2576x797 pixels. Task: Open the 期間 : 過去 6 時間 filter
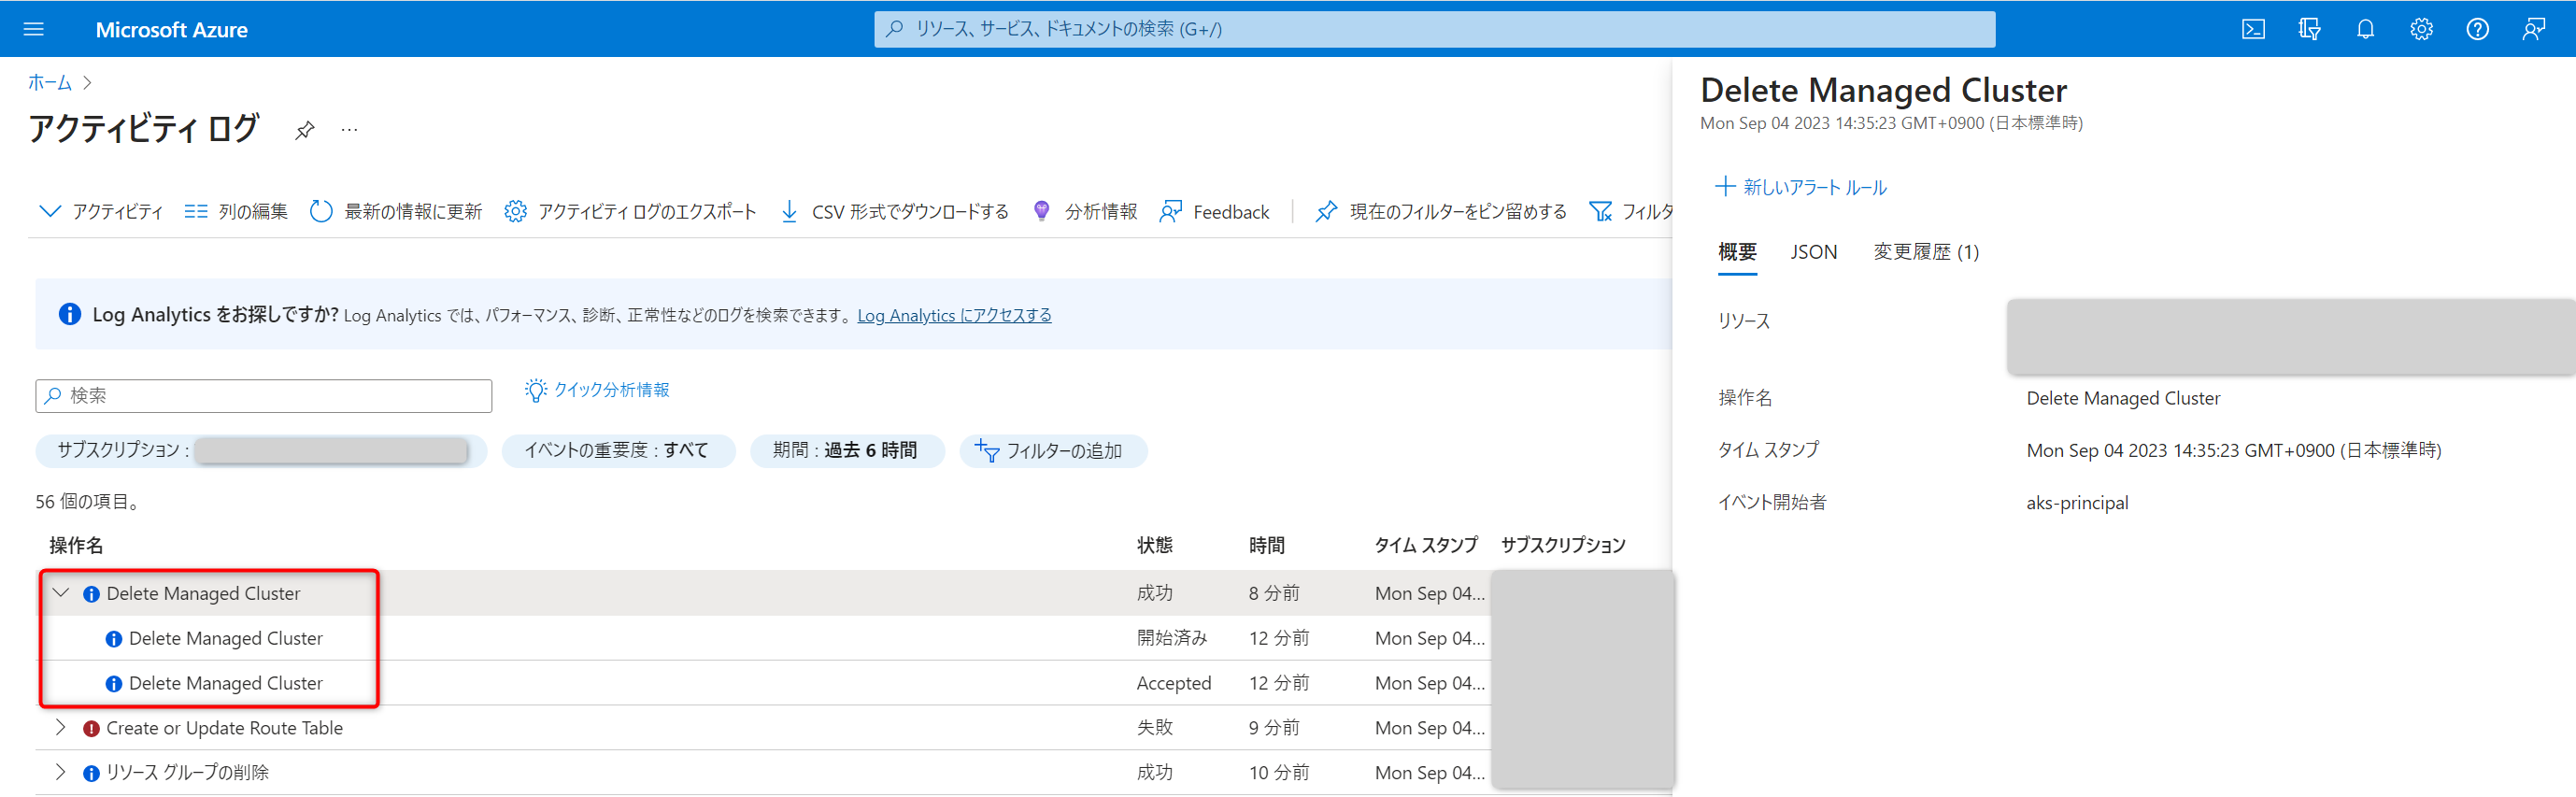click(x=846, y=451)
